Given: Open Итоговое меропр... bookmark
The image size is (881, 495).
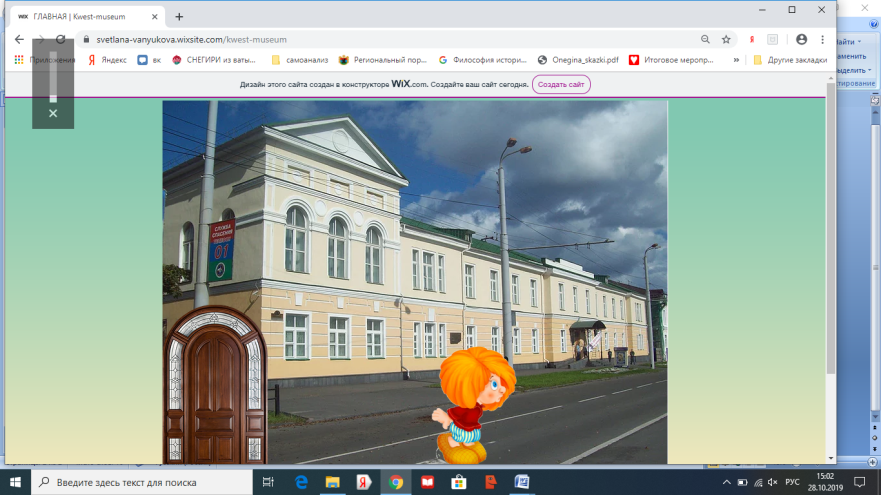Looking at the screenshot, I should click(x=671, y=60).
